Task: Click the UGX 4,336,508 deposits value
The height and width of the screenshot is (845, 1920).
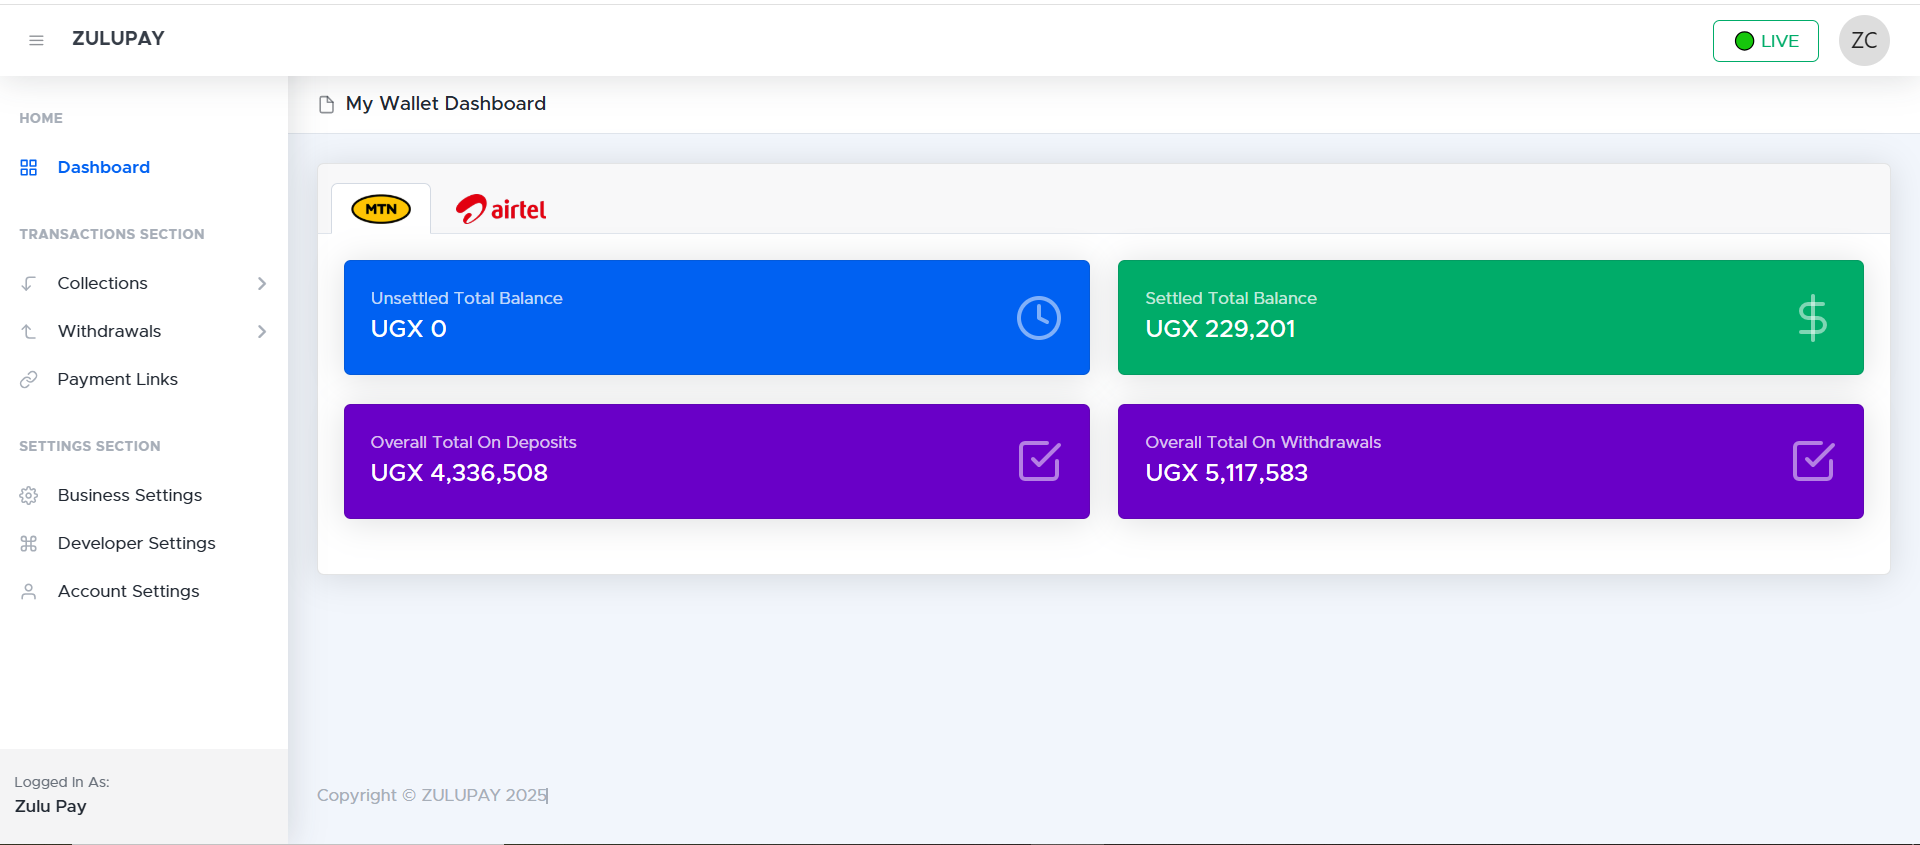Action: pos(459,473)
